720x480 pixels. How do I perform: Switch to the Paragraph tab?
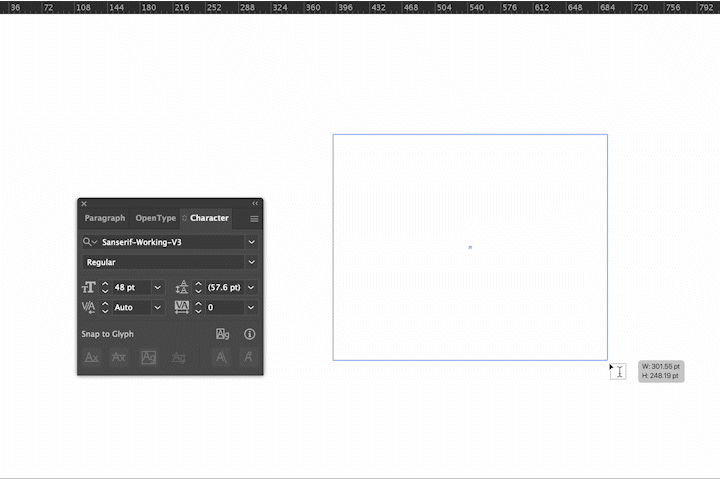tap(105, 218)
